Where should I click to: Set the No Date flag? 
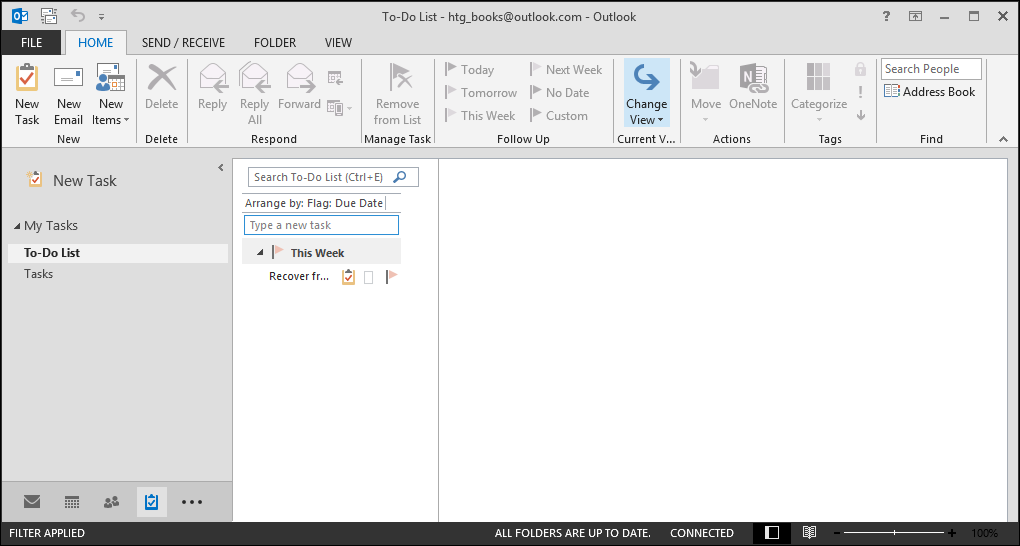559,92
